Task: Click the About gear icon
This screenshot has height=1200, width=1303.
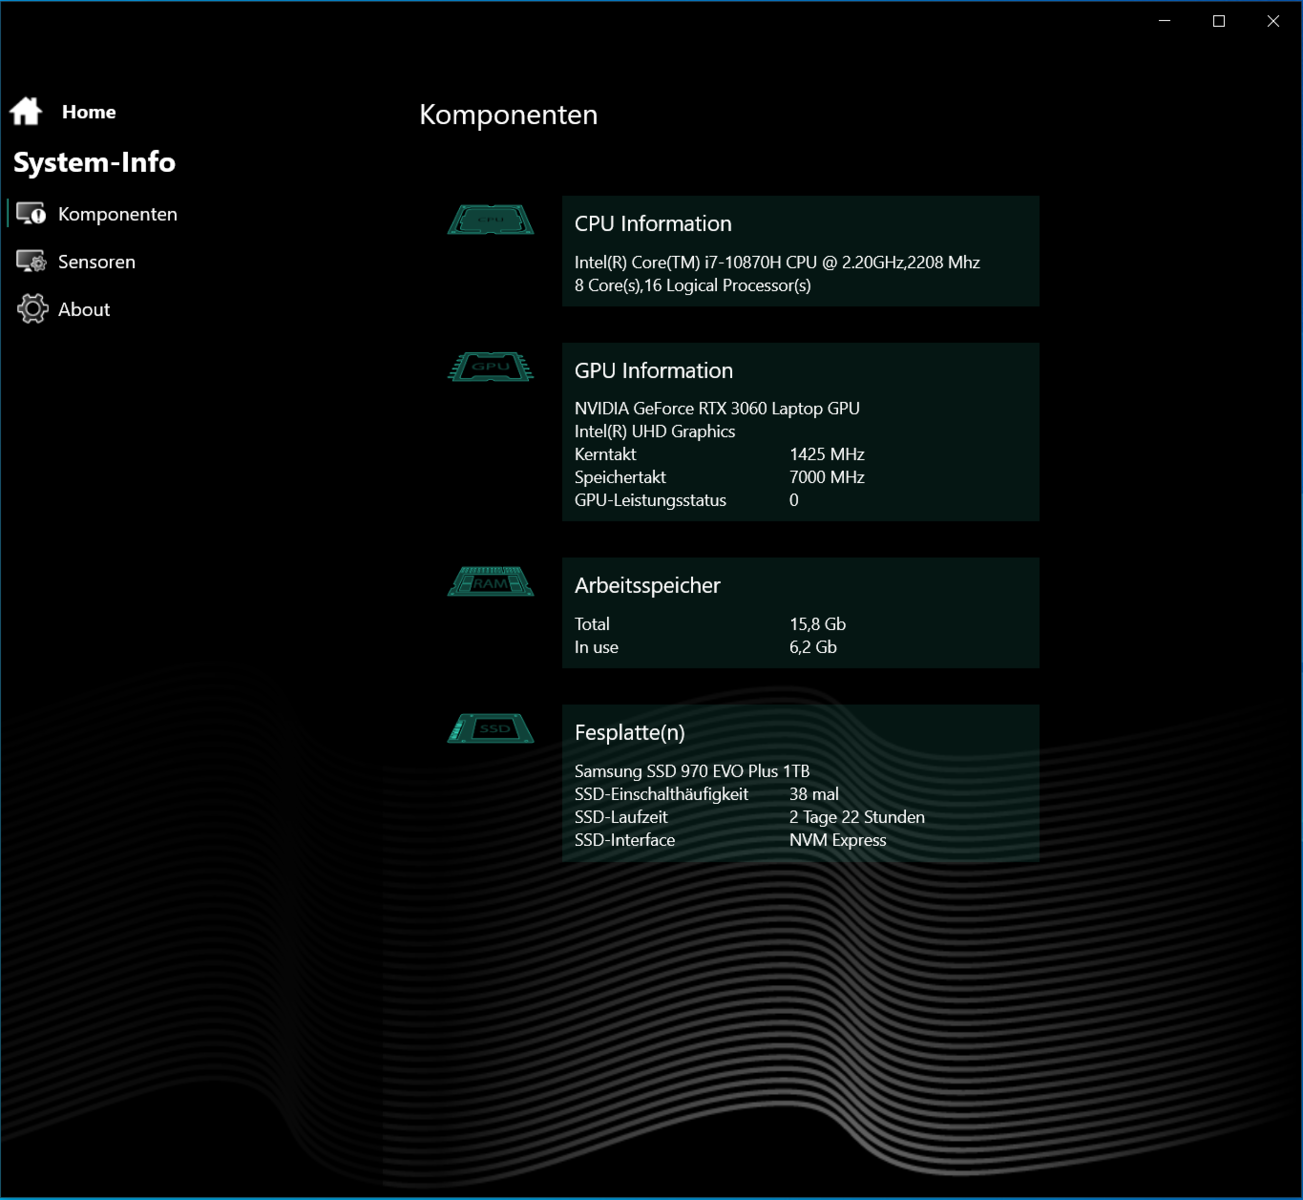Action: [x=32, y=309]
